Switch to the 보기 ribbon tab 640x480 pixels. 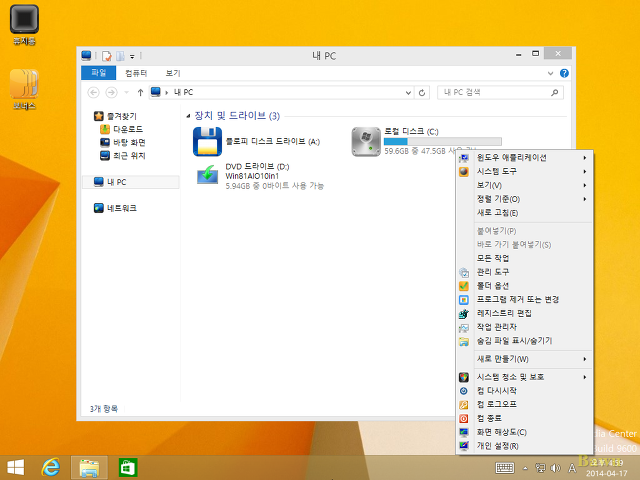click(x=173, y=73)
